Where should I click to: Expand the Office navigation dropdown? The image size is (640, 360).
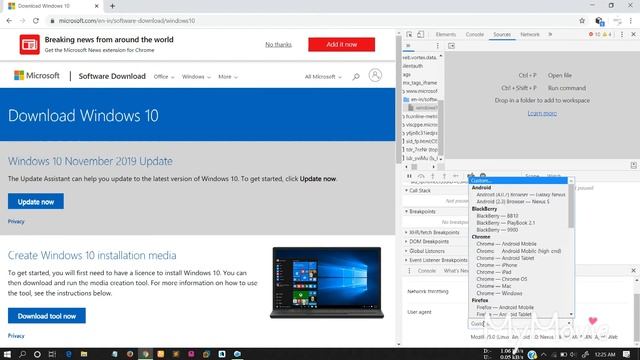tap(164, 77)
